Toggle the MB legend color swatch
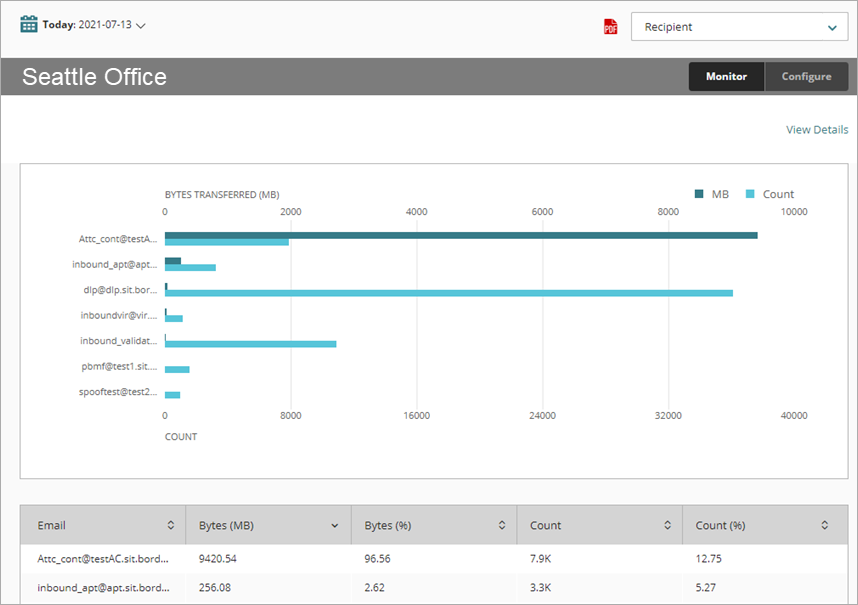 (x=699, y=194)
